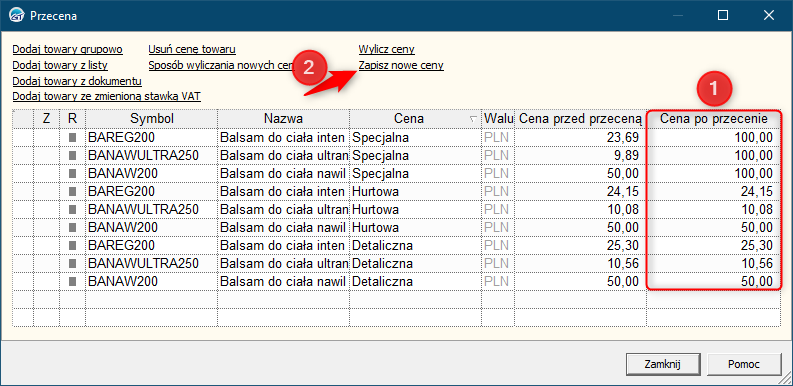Screen dimensions: 793x386
Task: Sort by the Nazwa column header
Action: pyautogui.click(x=284, y=119)
